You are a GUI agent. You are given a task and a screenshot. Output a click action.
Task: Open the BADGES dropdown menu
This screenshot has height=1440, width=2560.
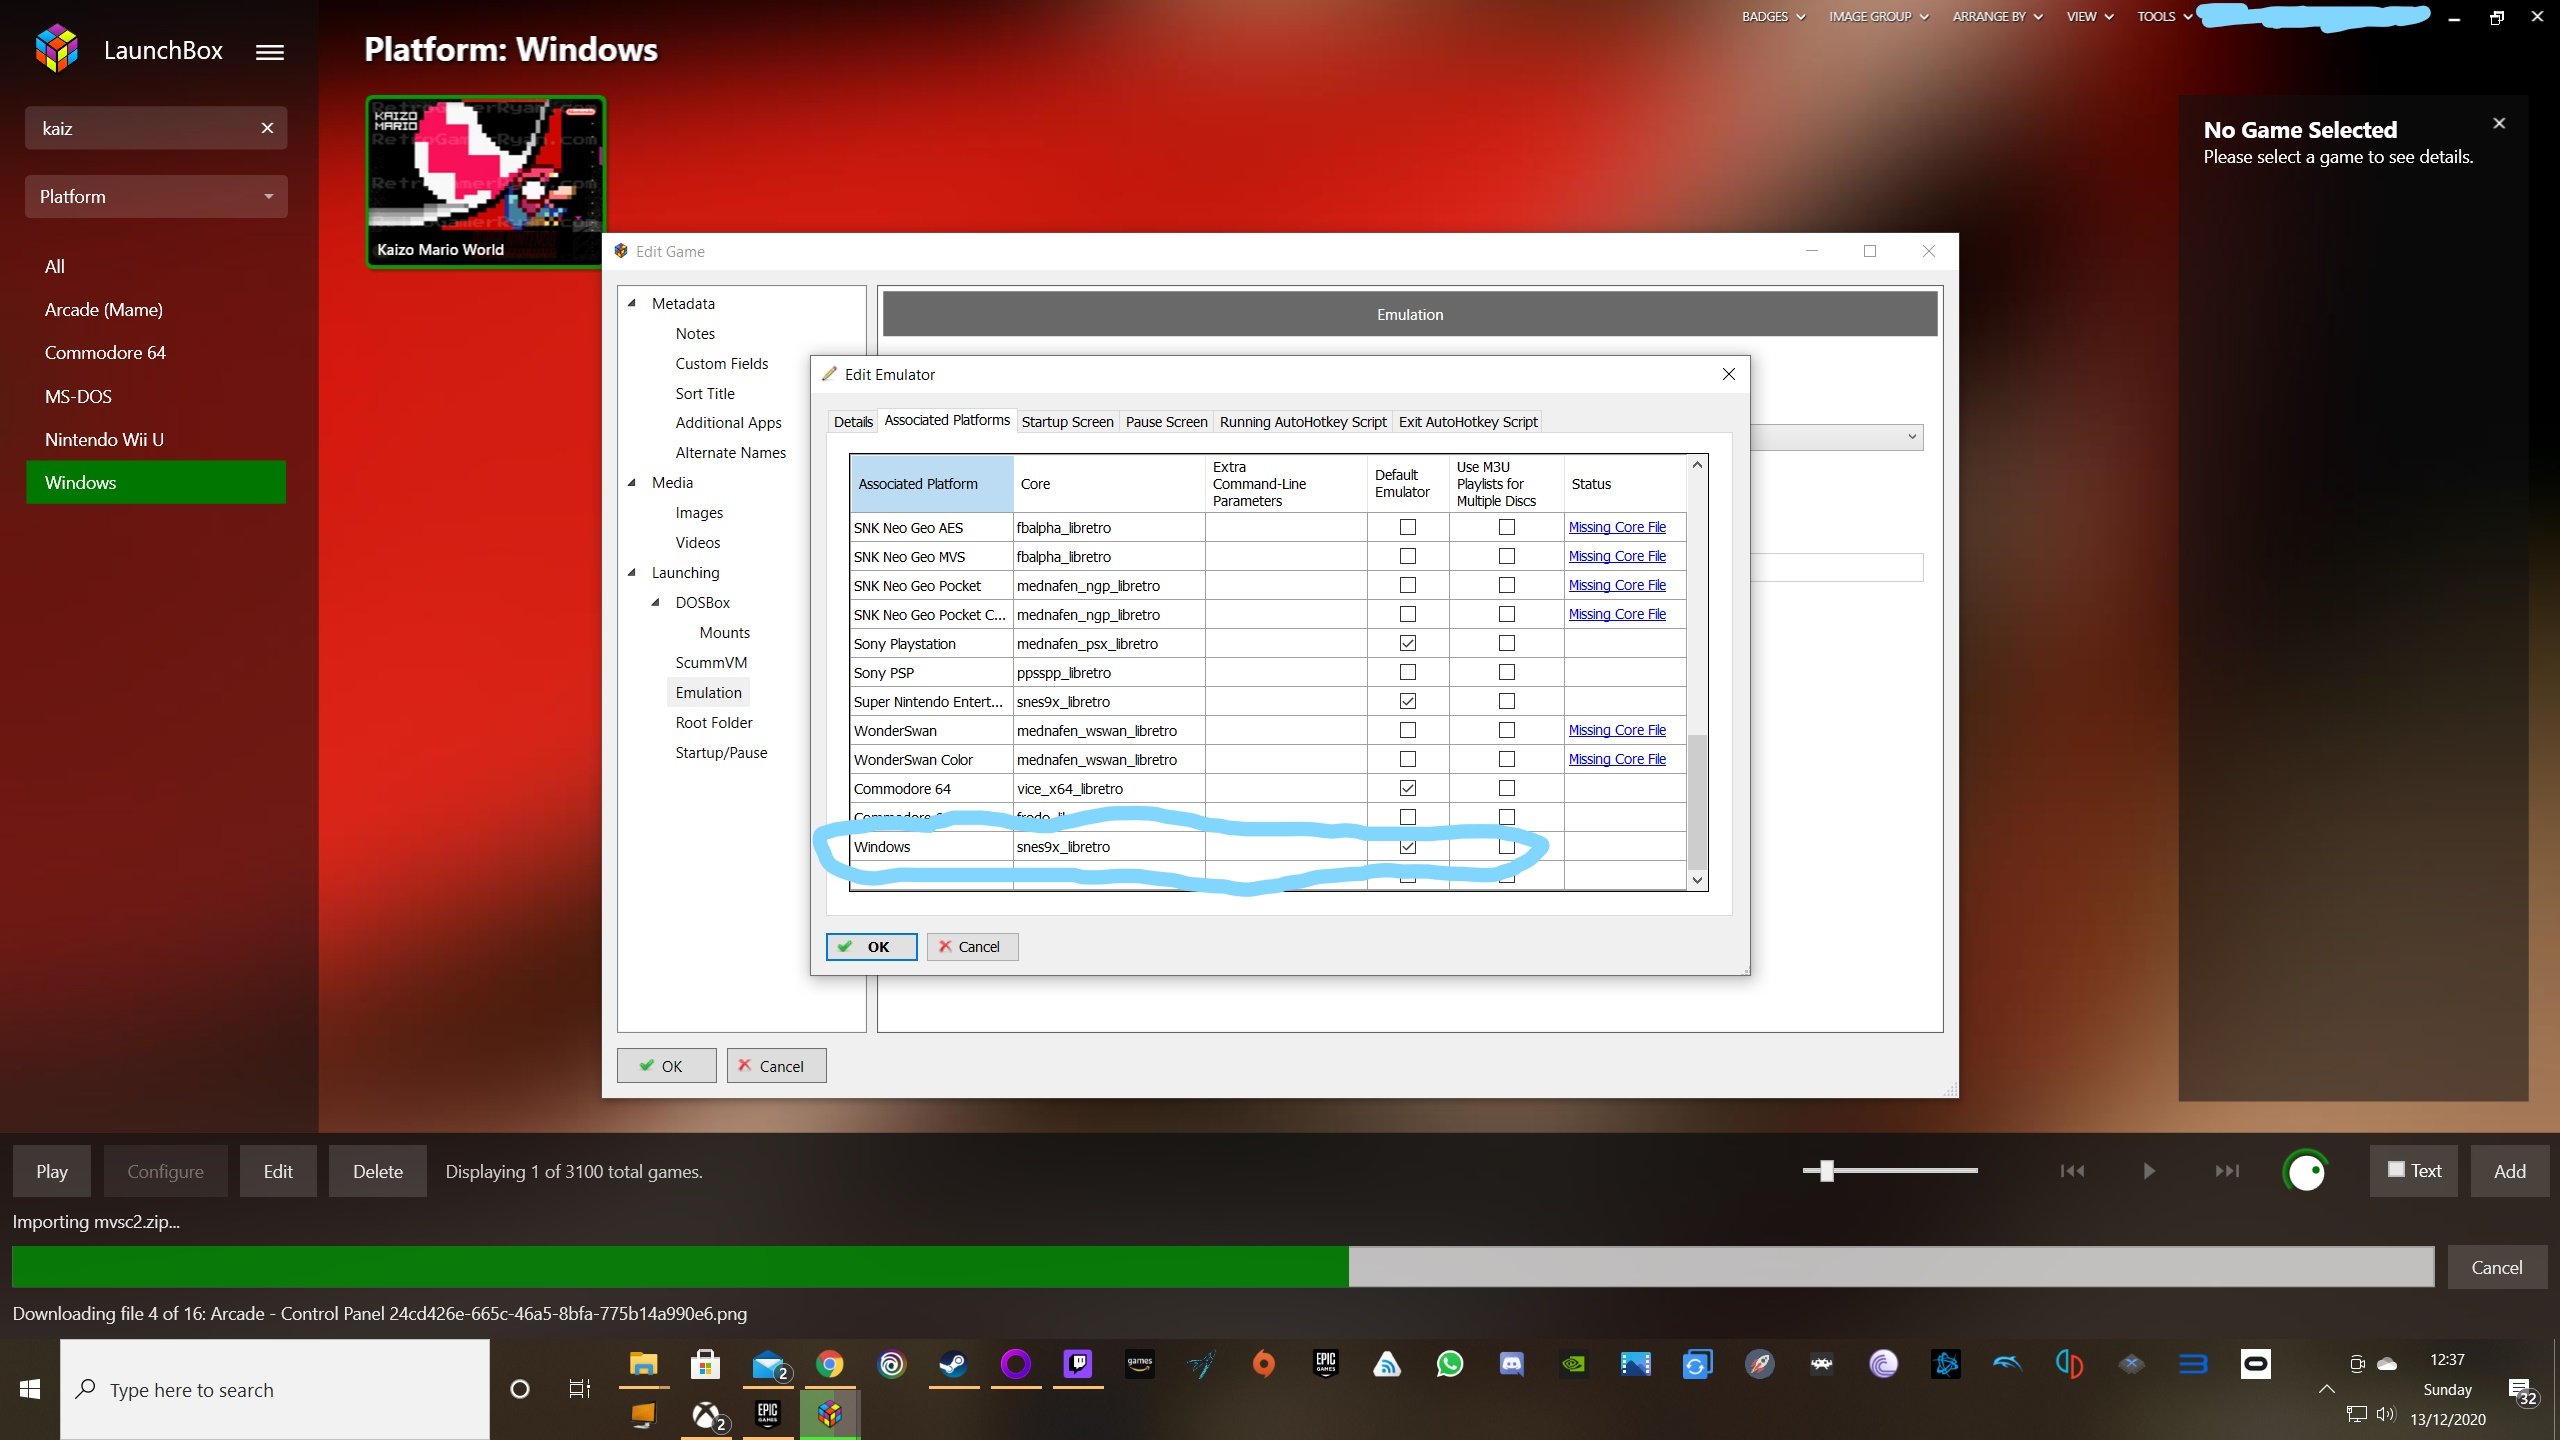tap(1773, 16)
